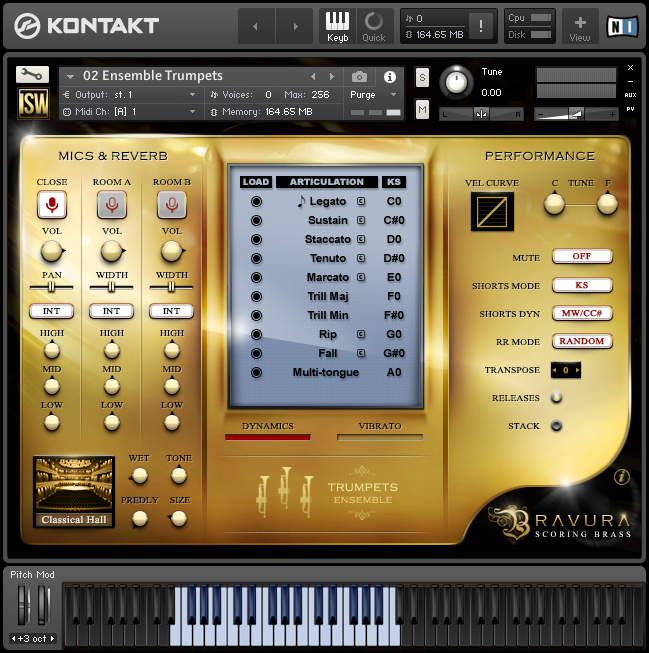
Task: Open Bravura info icon near logo
Action: tap(622, 477)
